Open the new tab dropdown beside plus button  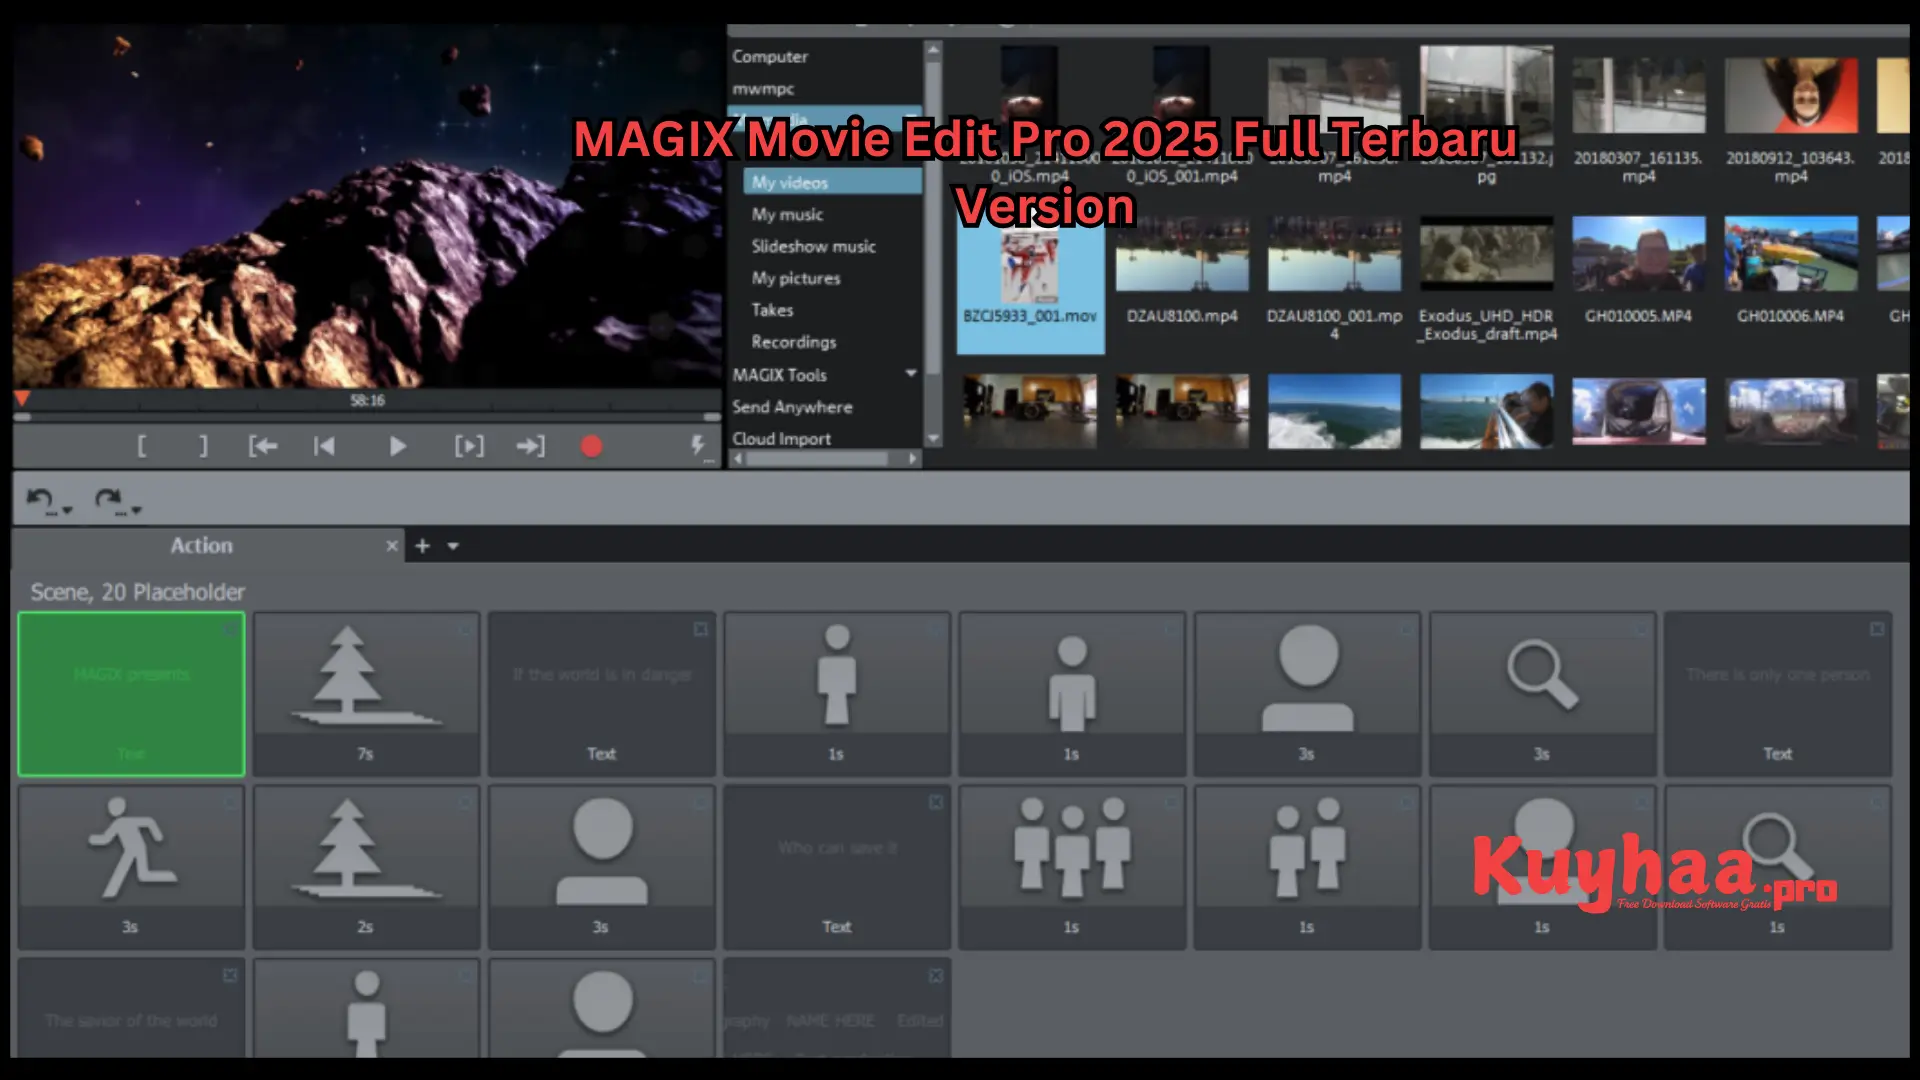453,546
